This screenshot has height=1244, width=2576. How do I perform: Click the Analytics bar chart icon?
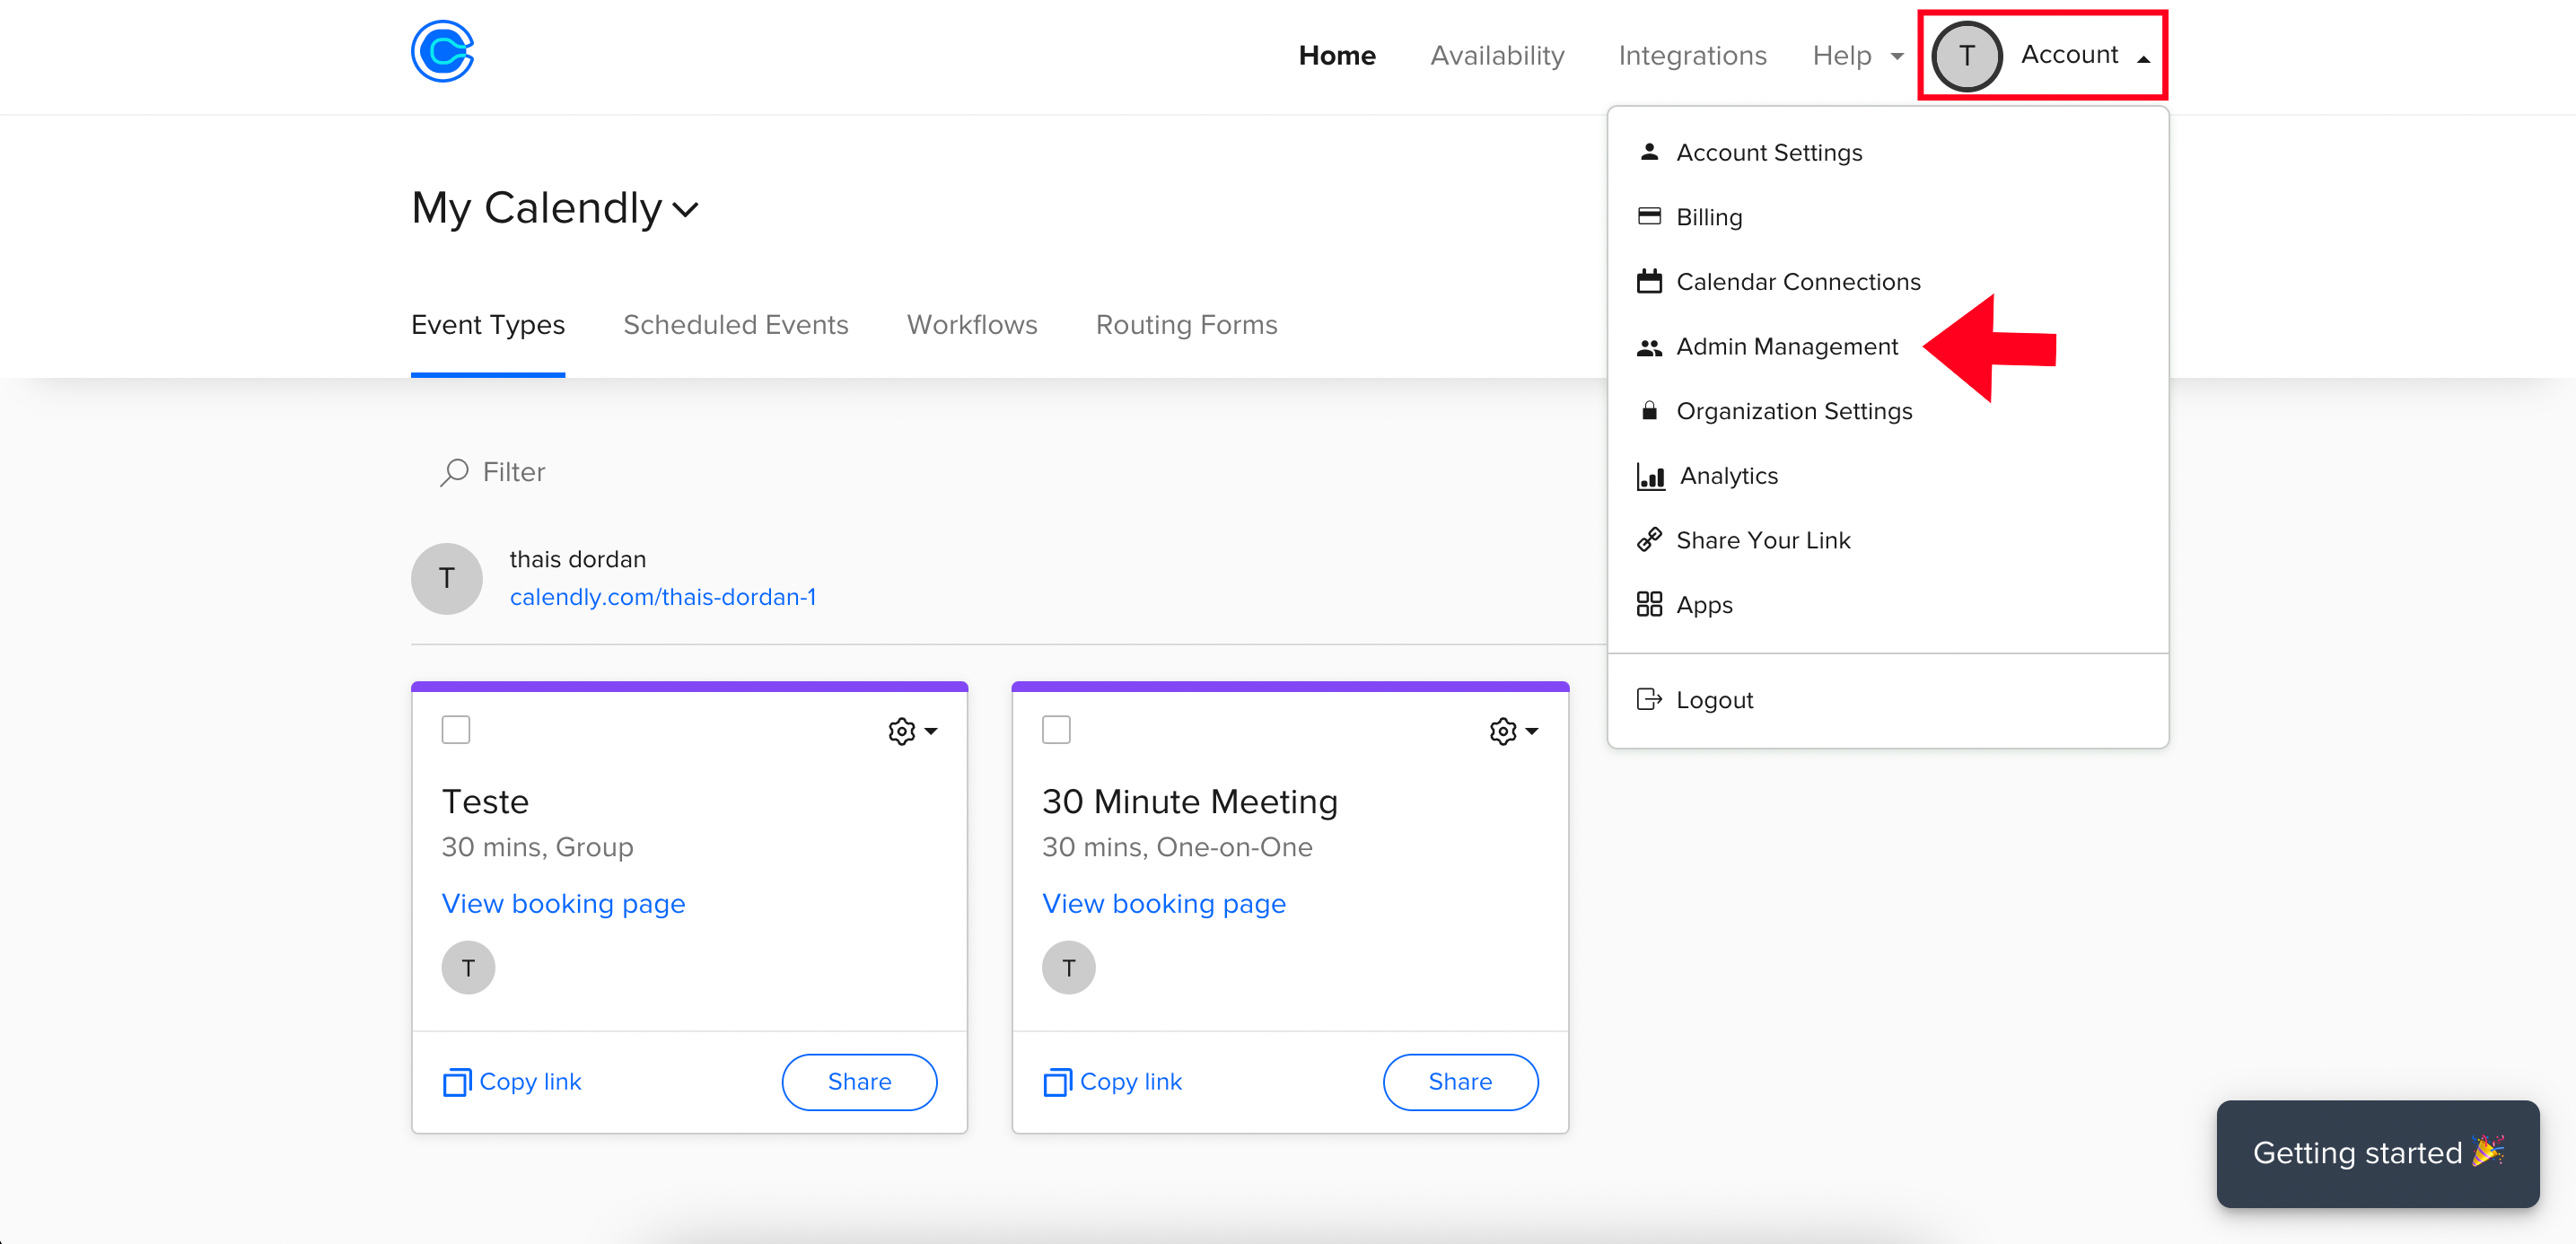[x=1650, y=476]
